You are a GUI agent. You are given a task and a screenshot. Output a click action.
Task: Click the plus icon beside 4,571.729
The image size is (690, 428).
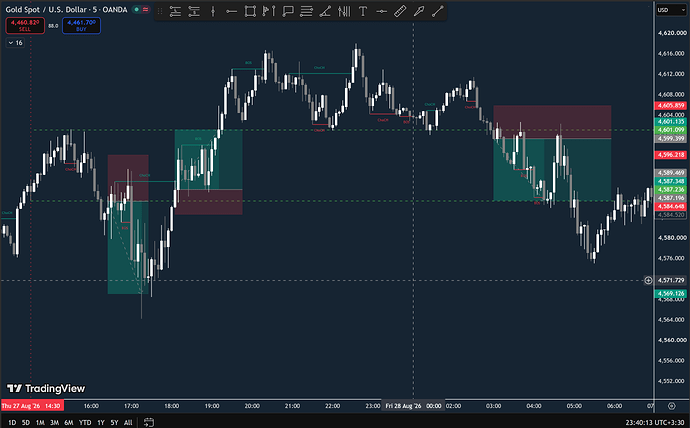tap(648, 280)
